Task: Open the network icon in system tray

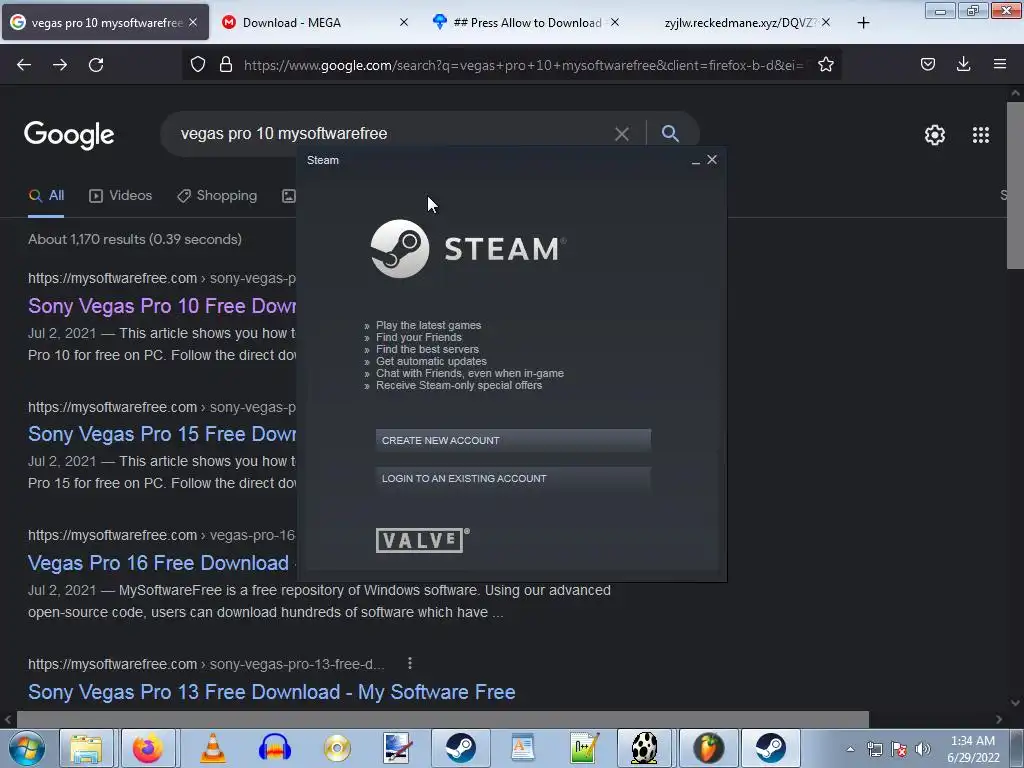Action: (x=874, y=749)
